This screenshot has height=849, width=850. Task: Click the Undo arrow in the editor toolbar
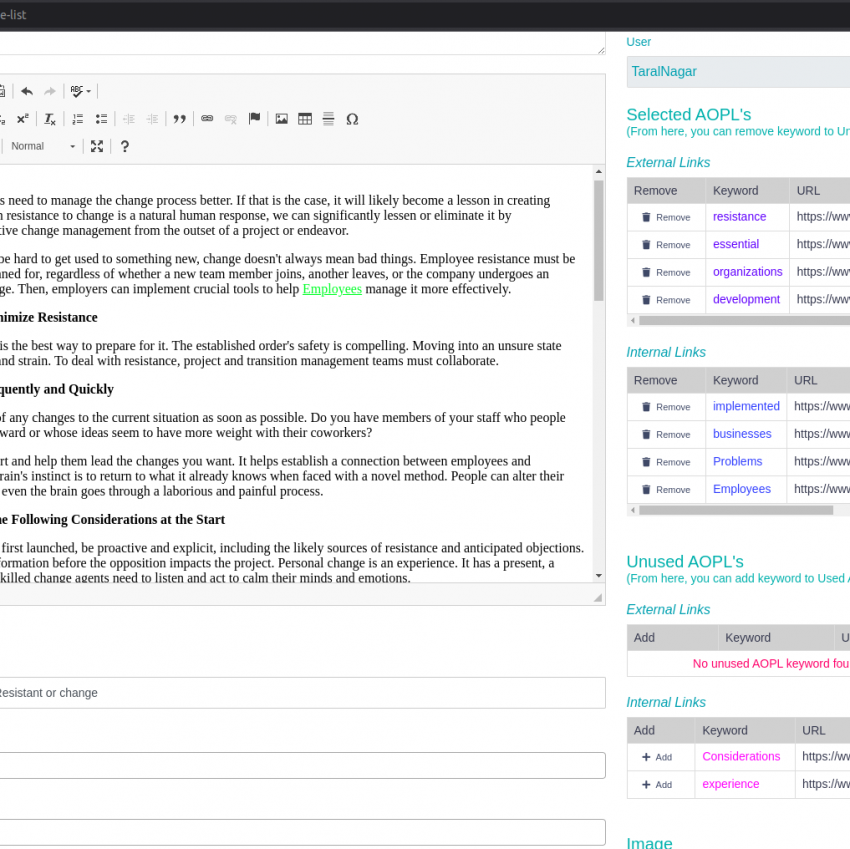click(27, 91)
